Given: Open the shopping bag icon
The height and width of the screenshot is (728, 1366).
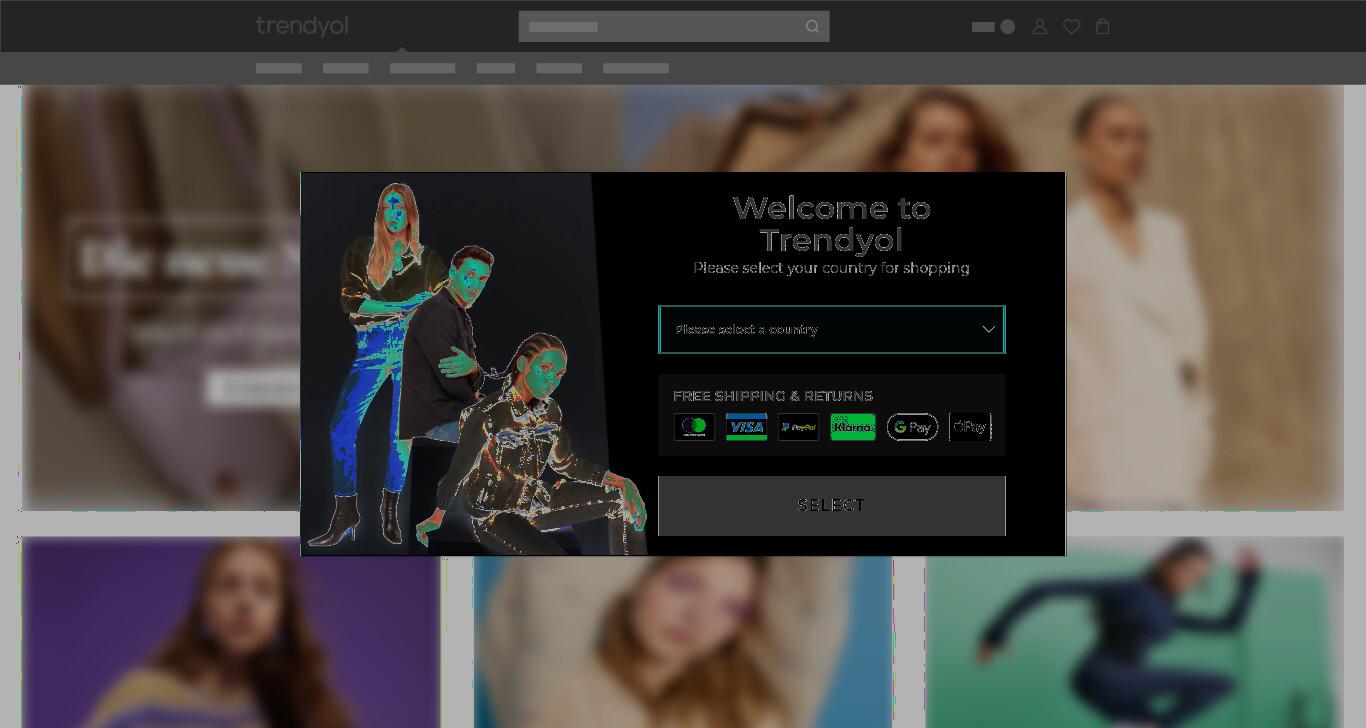Looking at the screenshot, I should pos(1103,27).
